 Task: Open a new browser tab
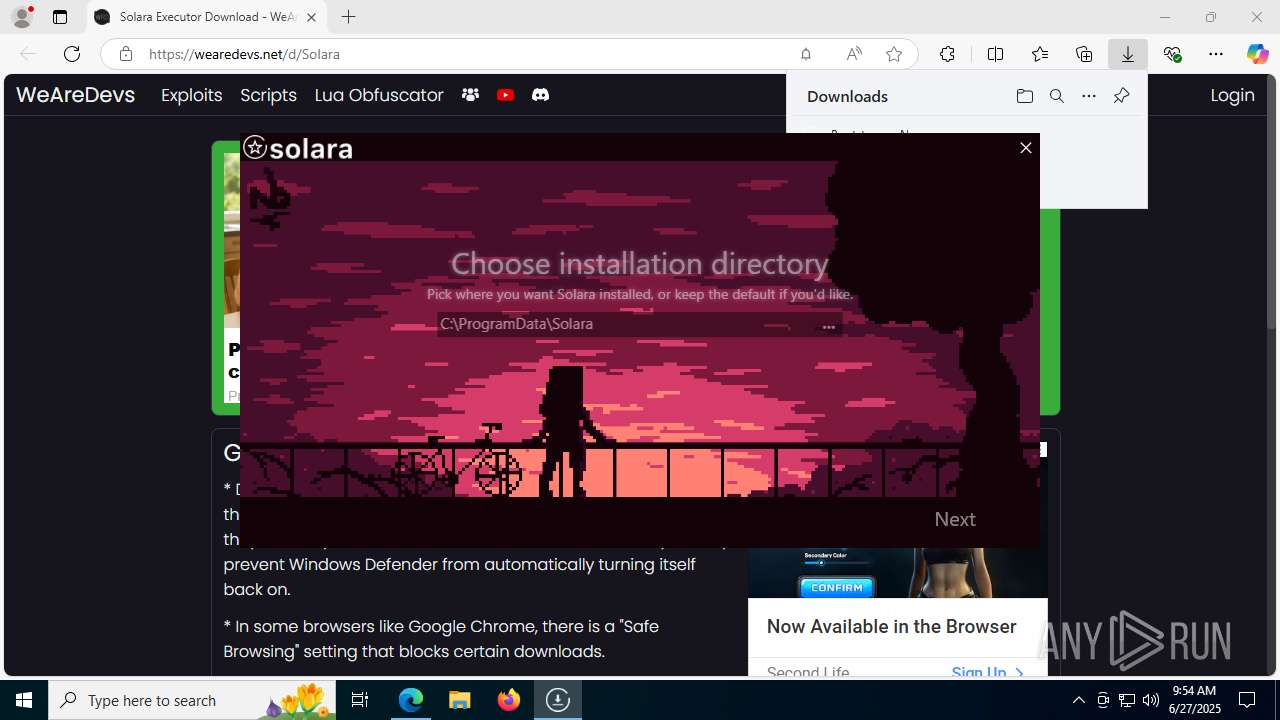click(x=348, y=17)
